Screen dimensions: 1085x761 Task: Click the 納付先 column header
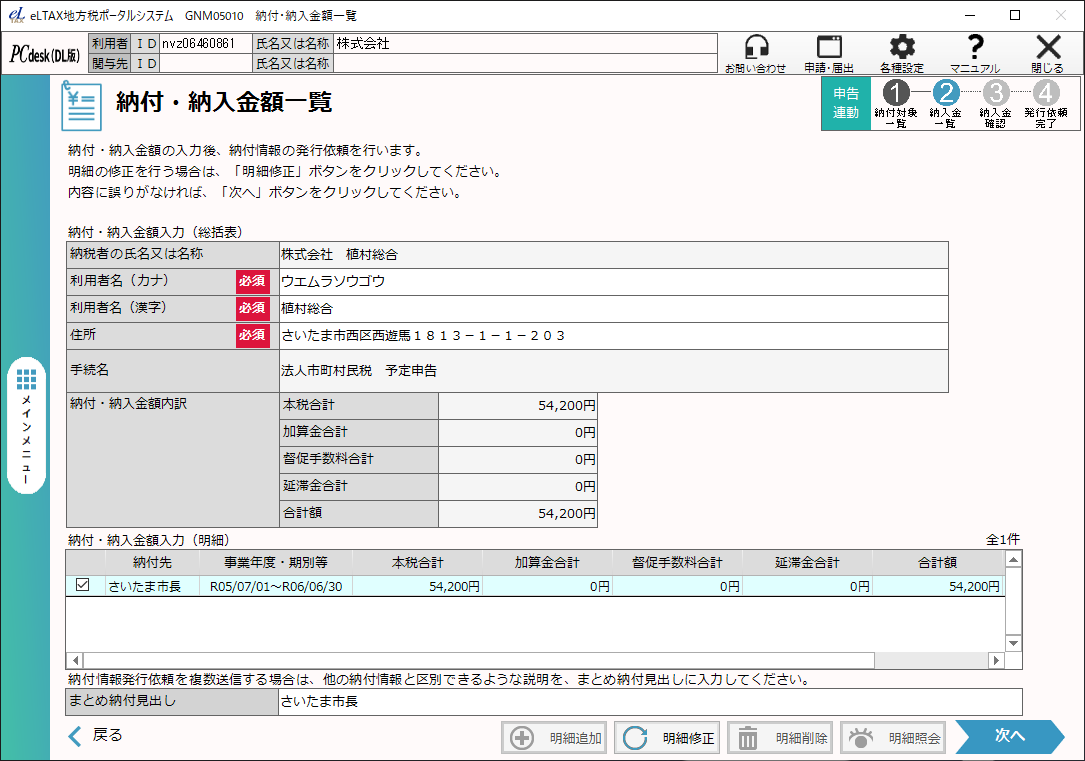pyautogui.click(x=152, y=562)
